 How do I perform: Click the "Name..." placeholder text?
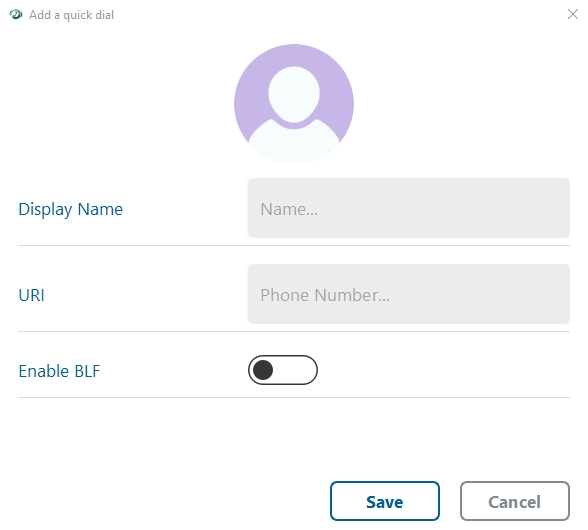click(x=289, y=209)
